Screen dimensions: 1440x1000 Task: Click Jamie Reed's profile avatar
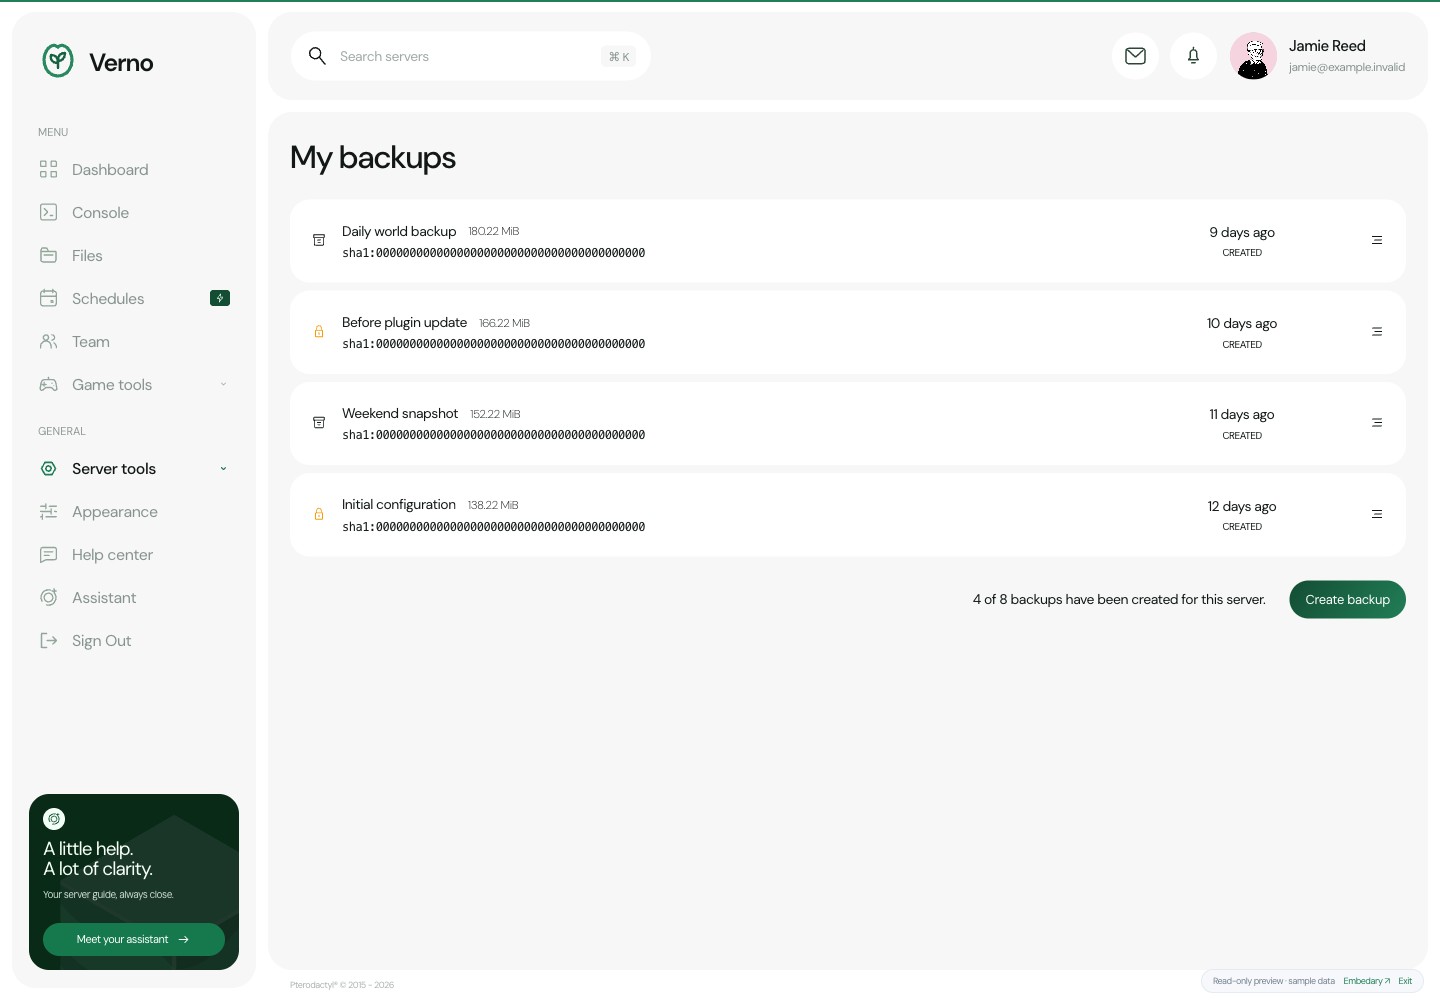coord(1253,56)
